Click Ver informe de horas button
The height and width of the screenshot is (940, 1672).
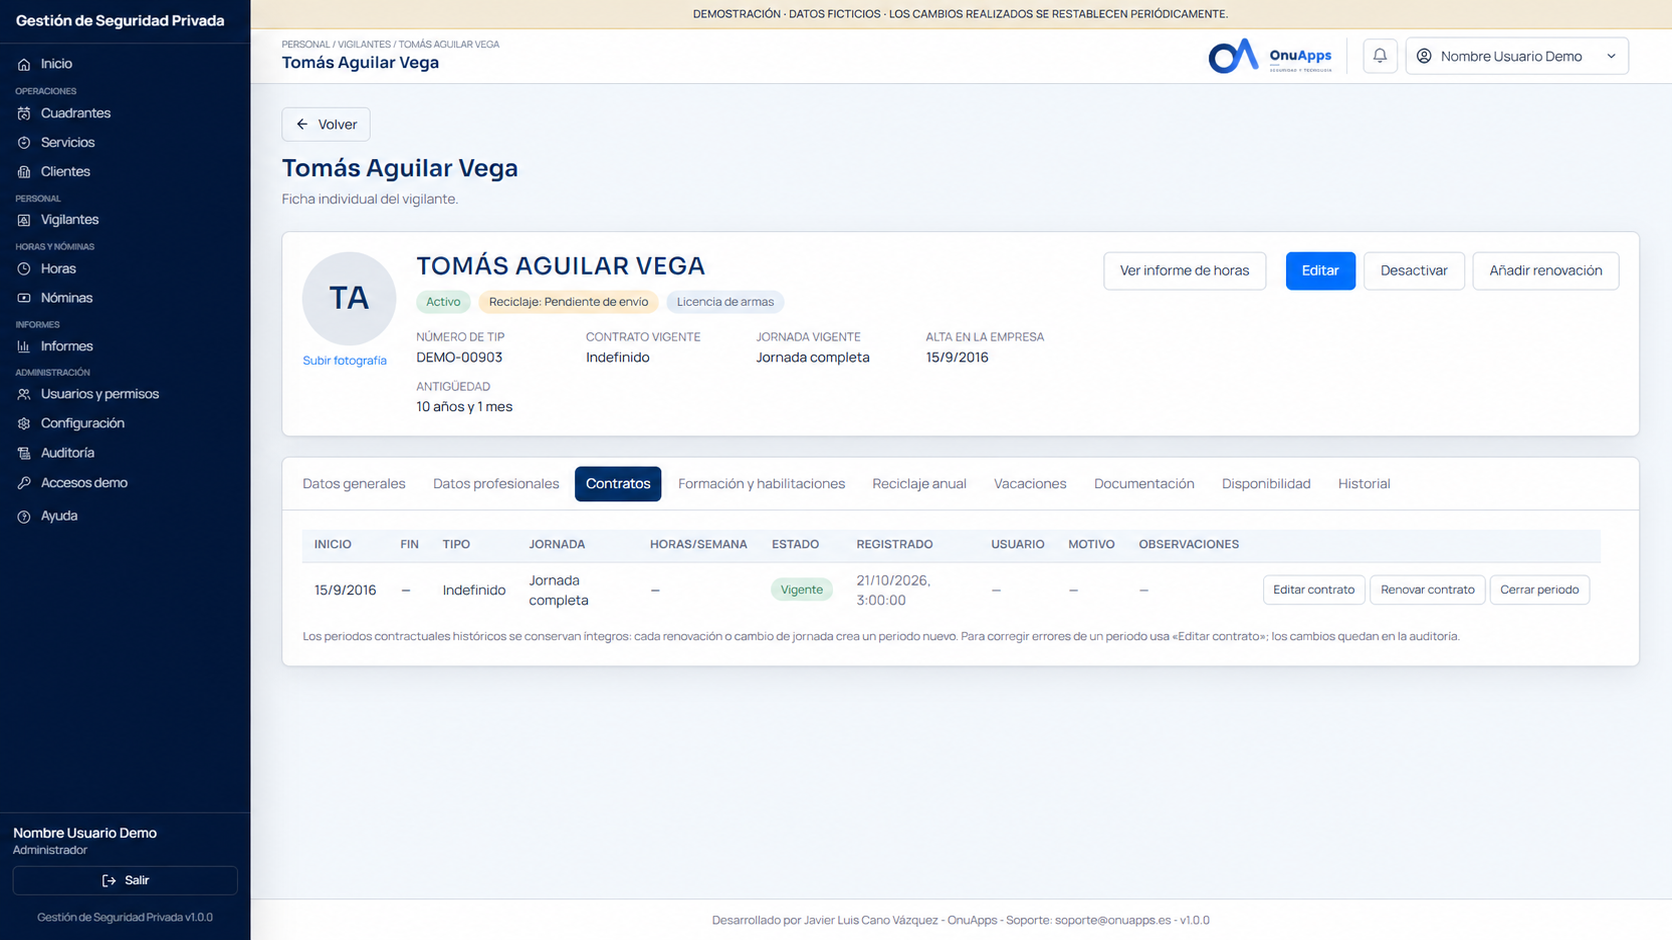1184,271
